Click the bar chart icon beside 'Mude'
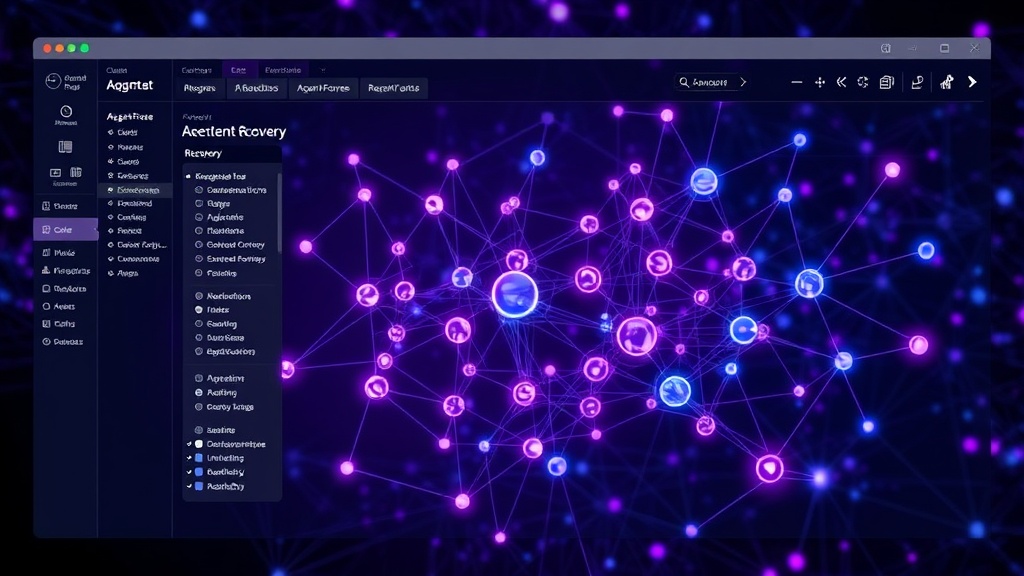This screenshot has height=576, width=1024. click(x=46, y=253)
